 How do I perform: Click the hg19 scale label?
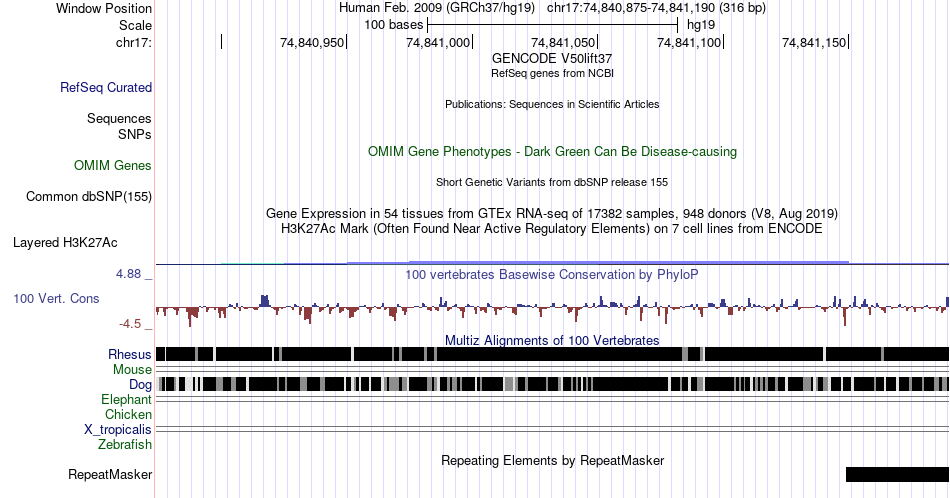[701, 25]
